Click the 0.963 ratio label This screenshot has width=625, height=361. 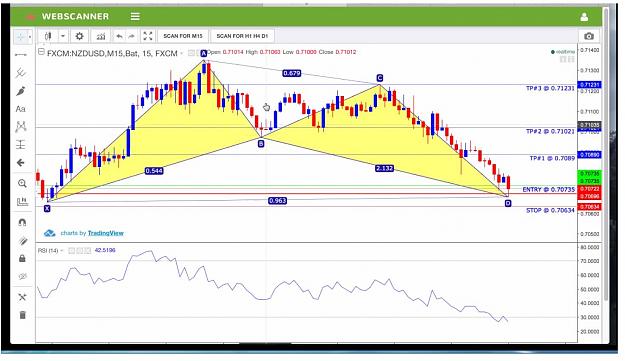click(x=277, y=200)
